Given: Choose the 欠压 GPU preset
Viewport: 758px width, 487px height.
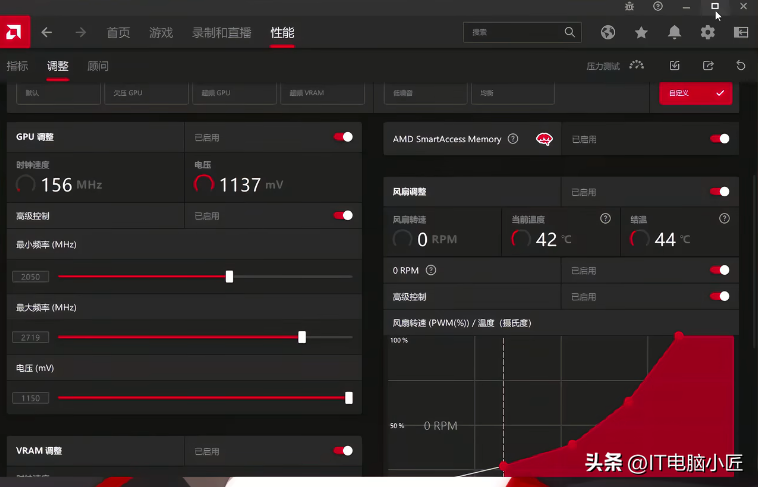Looking at the screenshot, I should (146, 93).
